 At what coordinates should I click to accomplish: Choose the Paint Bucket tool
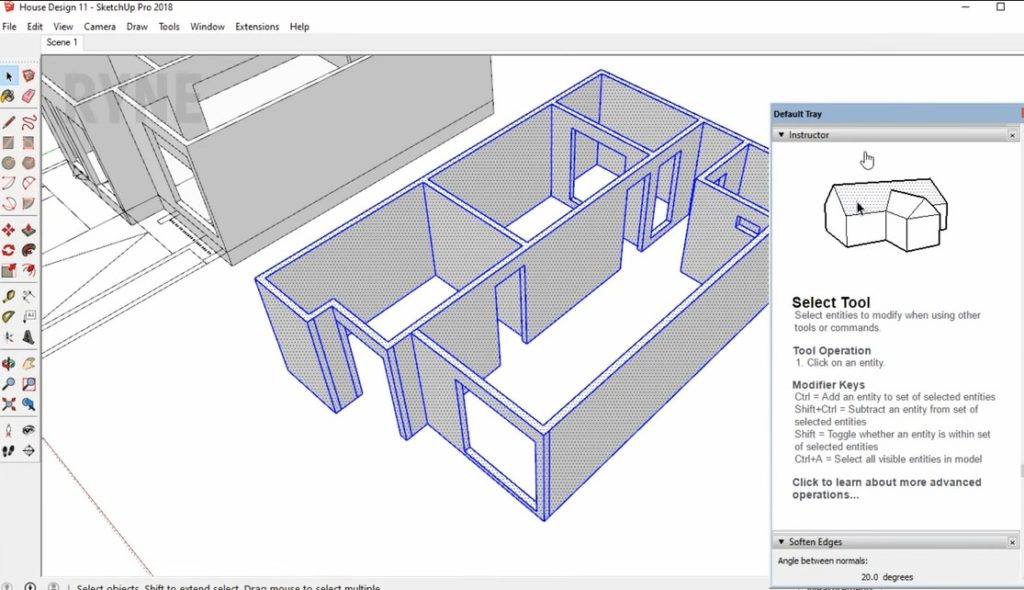click(8, 96)
